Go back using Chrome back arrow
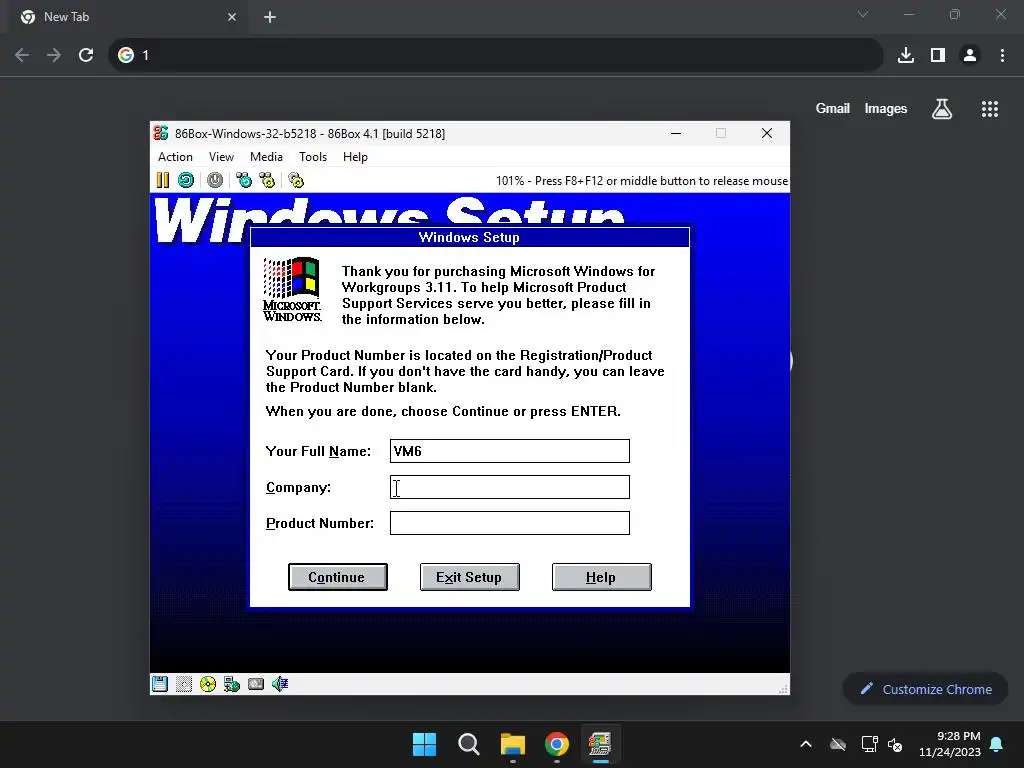The height and width of the screenshot is (768, 1024). coord(22,55)
